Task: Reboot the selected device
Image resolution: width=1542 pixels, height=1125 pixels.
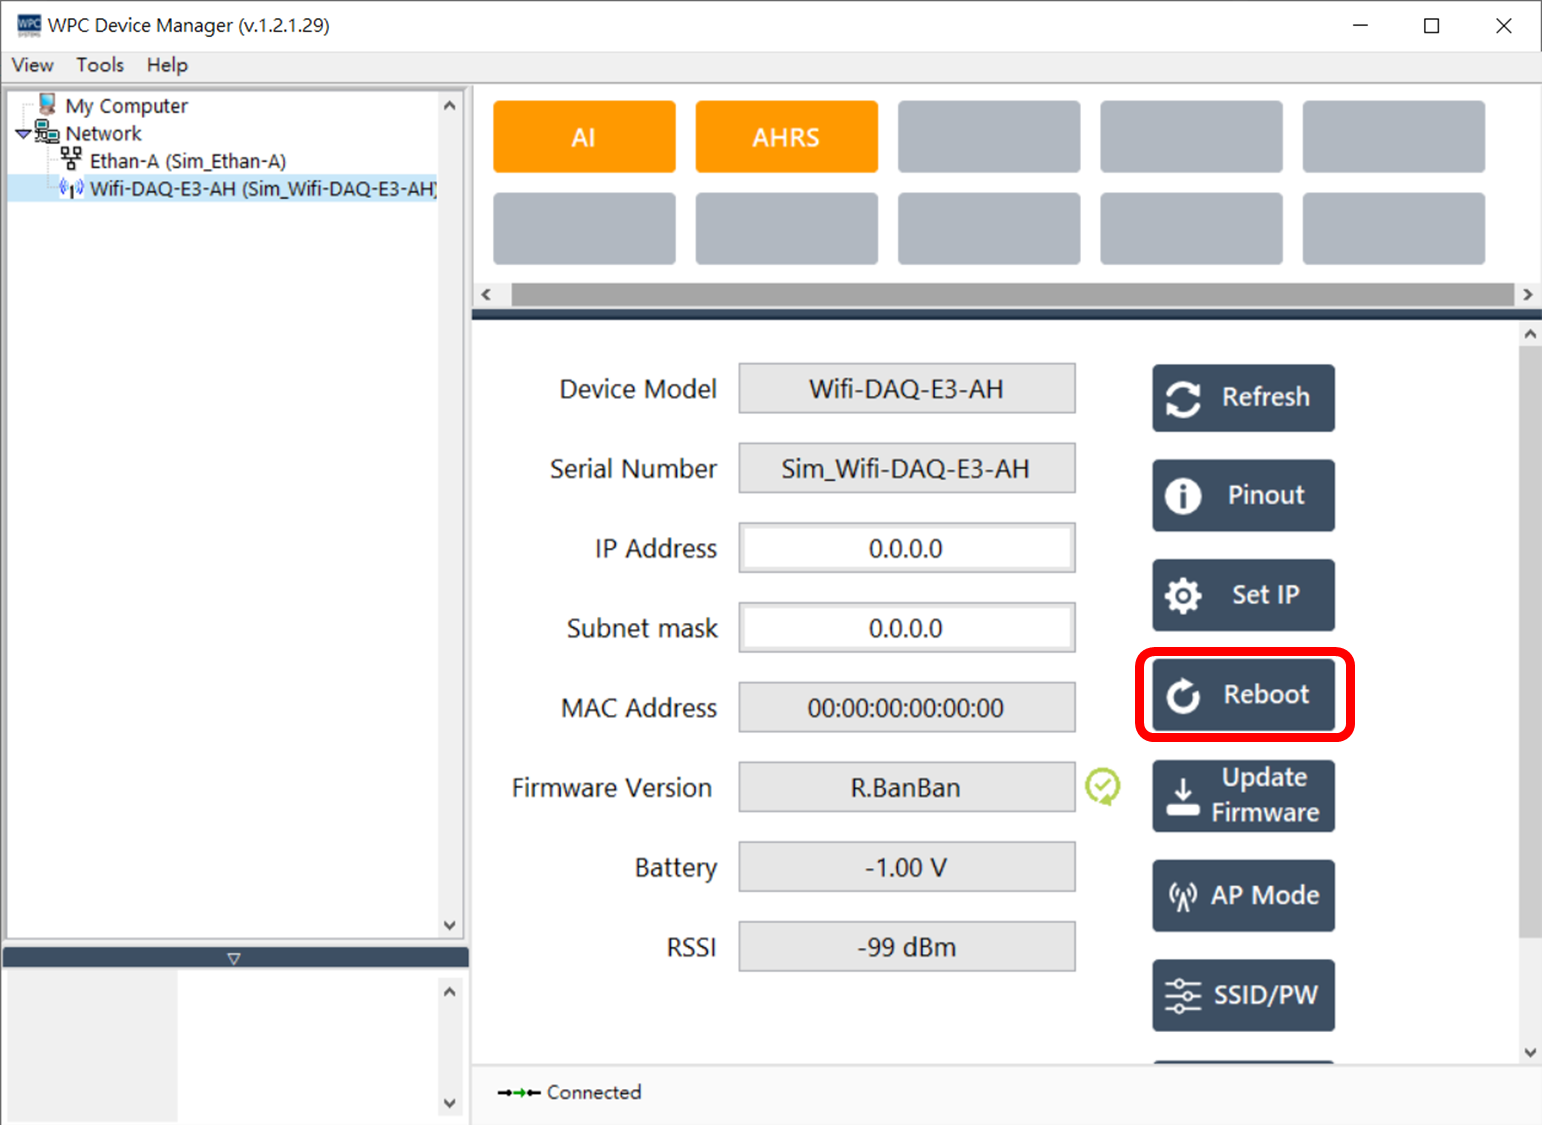Action: pos(1243,695)
